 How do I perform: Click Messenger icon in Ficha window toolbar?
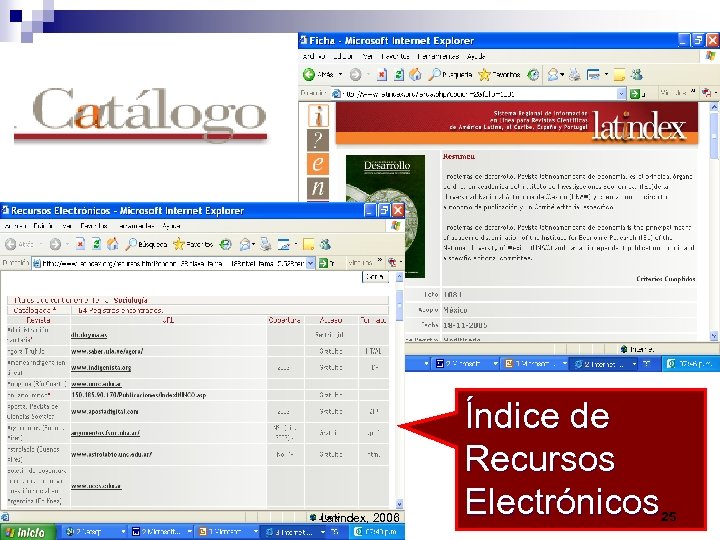(636, 74)
